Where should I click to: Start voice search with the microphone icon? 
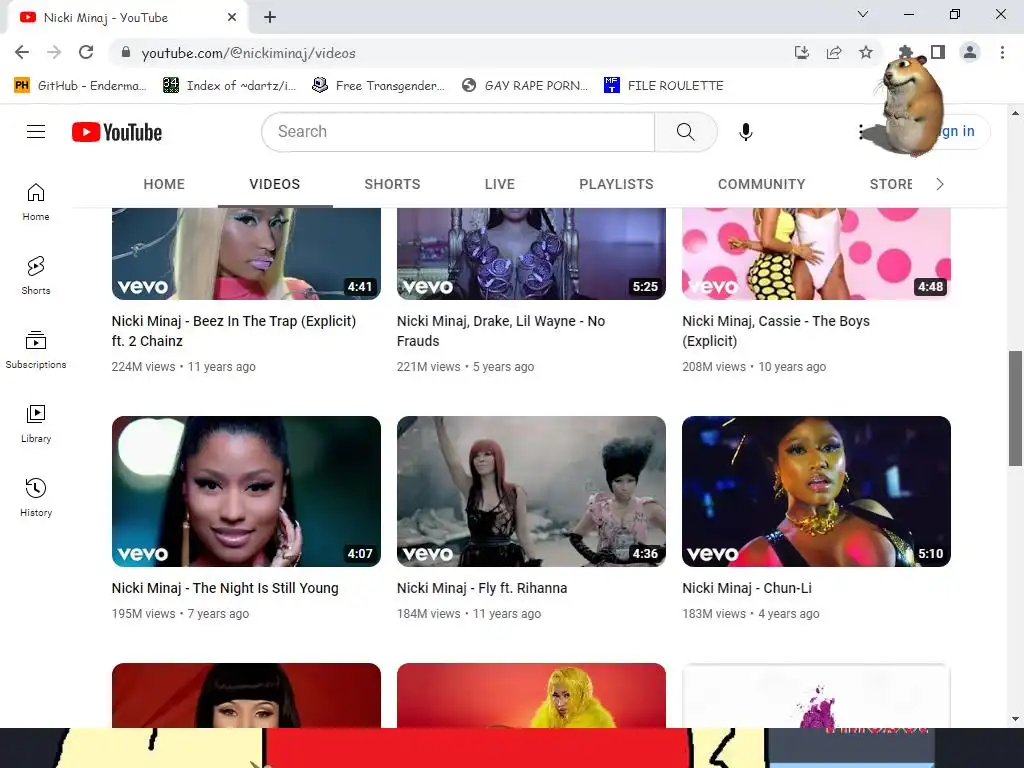746,132
